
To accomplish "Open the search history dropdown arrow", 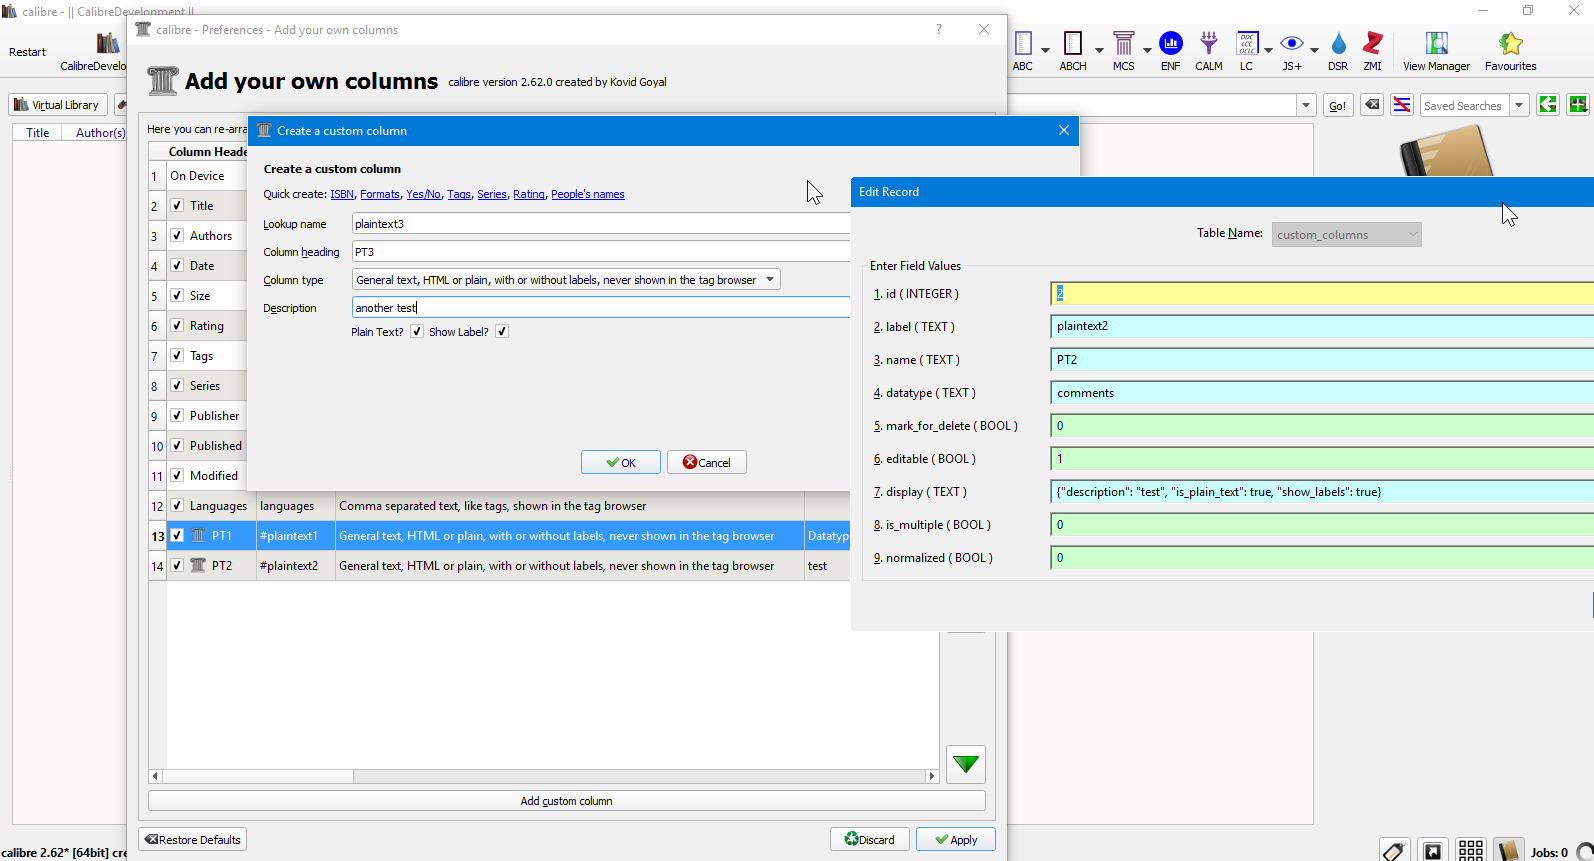I will click(x=1306, y=105).
